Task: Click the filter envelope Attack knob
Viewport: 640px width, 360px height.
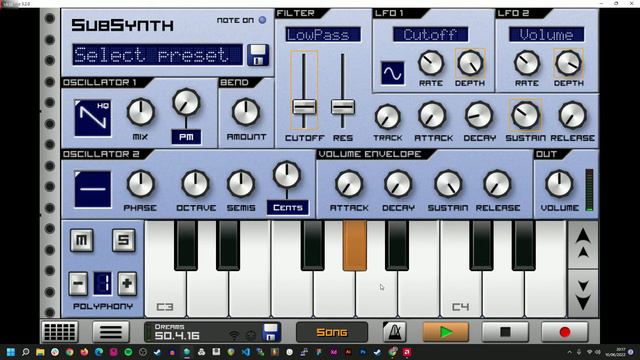Action: point(433,116)
